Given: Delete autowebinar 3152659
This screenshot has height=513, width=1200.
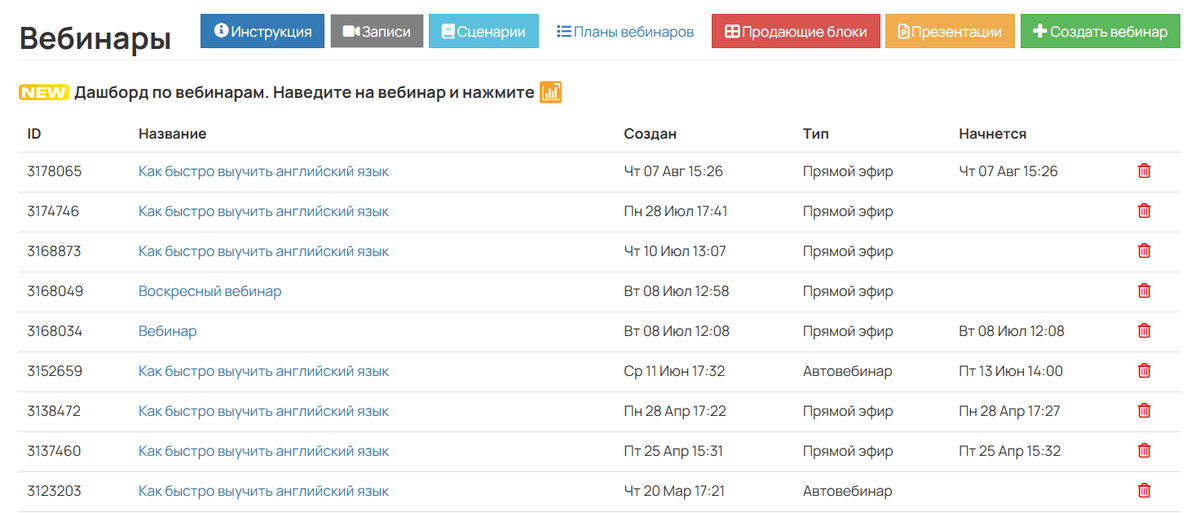Looking at the screenshot, I should (1144, 371).
